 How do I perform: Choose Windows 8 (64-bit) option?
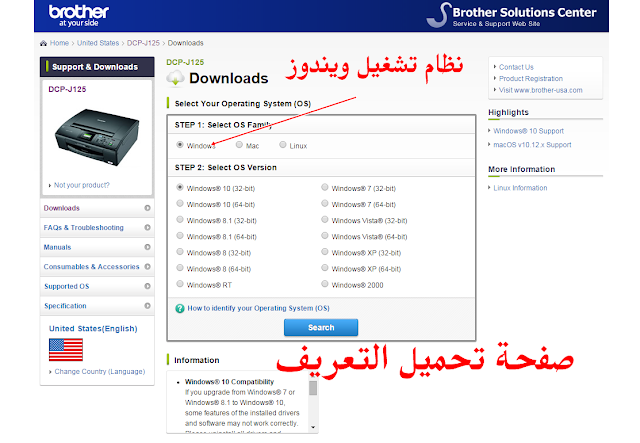(x=180, y=268)
